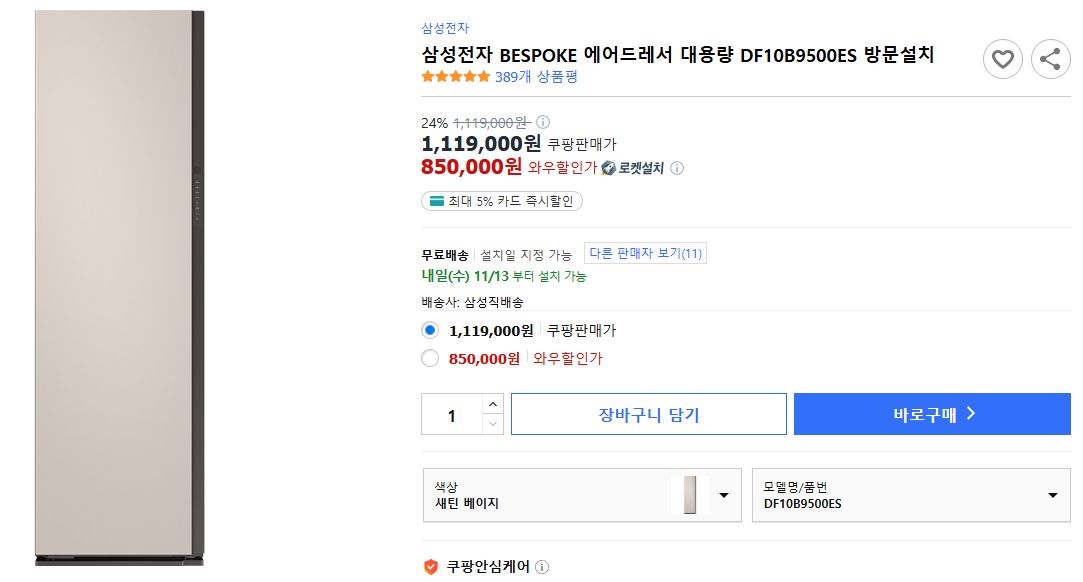Increase quantity with the up stepper arrow
Image resolution: width=1083 pixels, height=582 pixels.
pos(492,405)
